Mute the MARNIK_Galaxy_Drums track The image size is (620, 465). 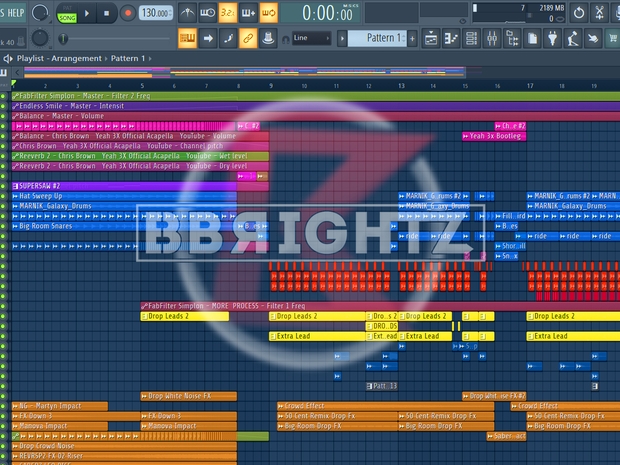pyautogui.click(x=4, y=206)
